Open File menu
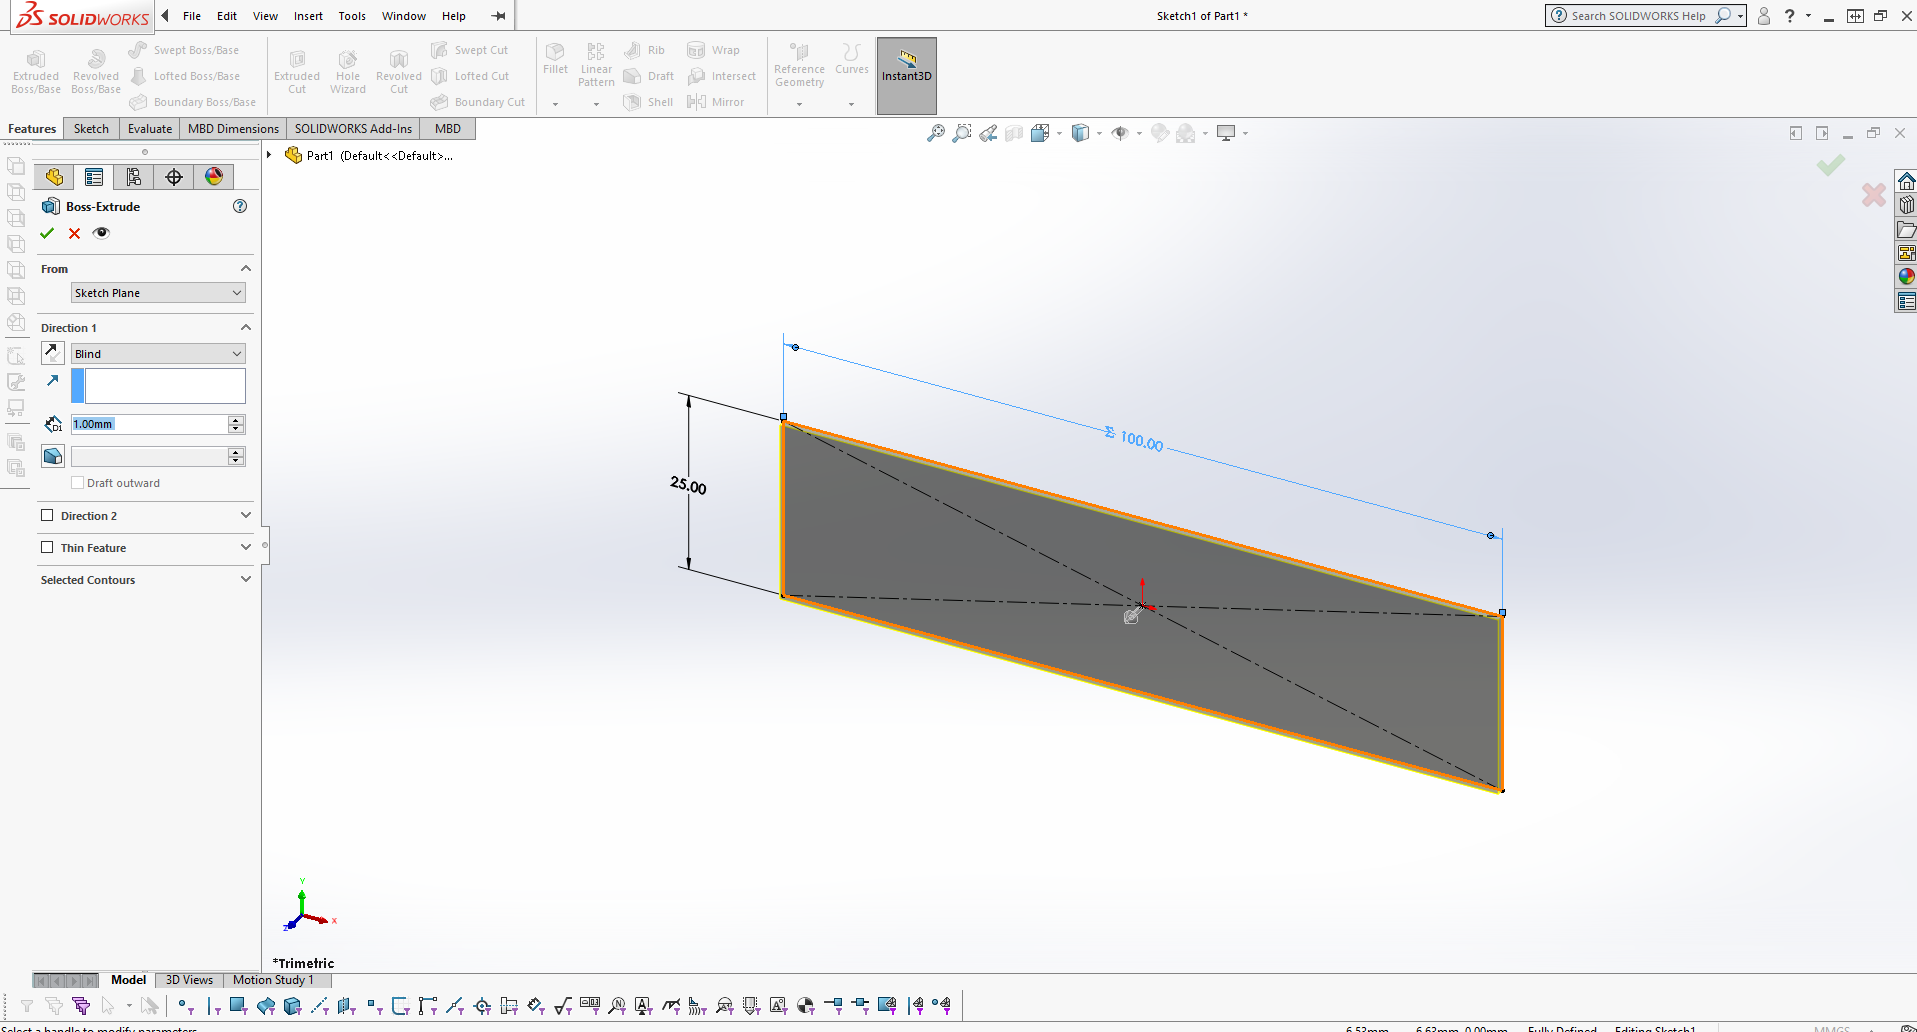This screenshot has height=1032, width=1917. (x=192, y=16)
